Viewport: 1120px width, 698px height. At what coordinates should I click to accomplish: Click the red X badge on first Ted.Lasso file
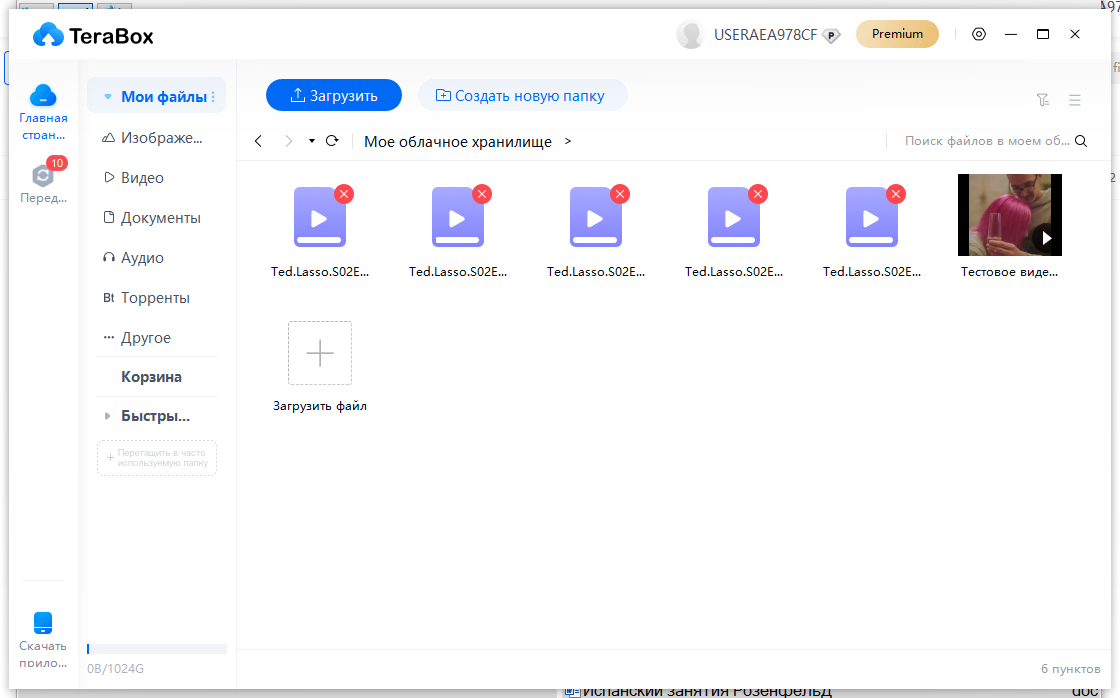point(344,194)
